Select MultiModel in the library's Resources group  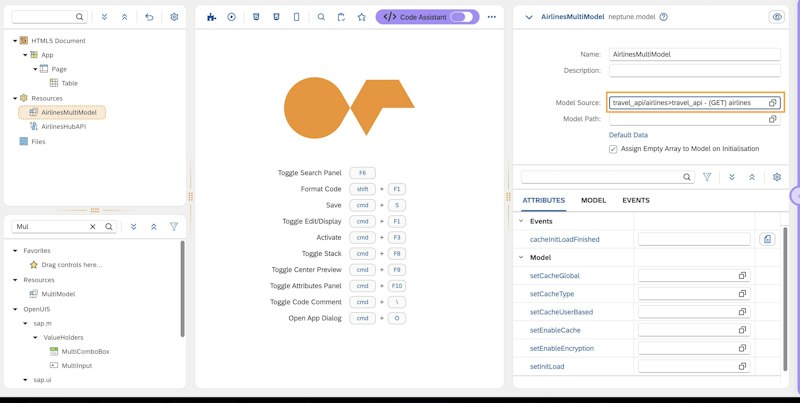[x=58, y=294]
